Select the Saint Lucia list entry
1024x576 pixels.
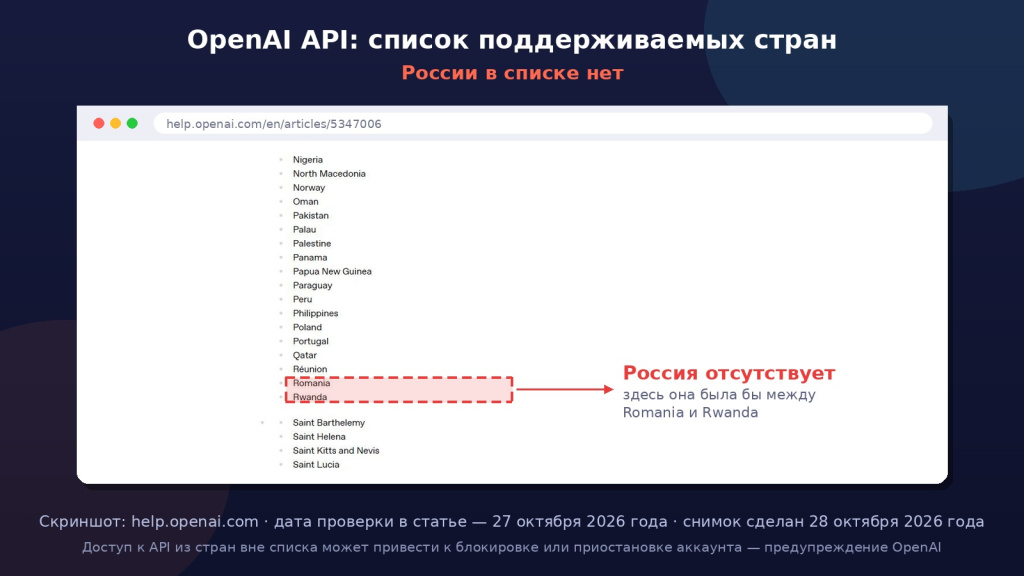(x=316, y=465)
